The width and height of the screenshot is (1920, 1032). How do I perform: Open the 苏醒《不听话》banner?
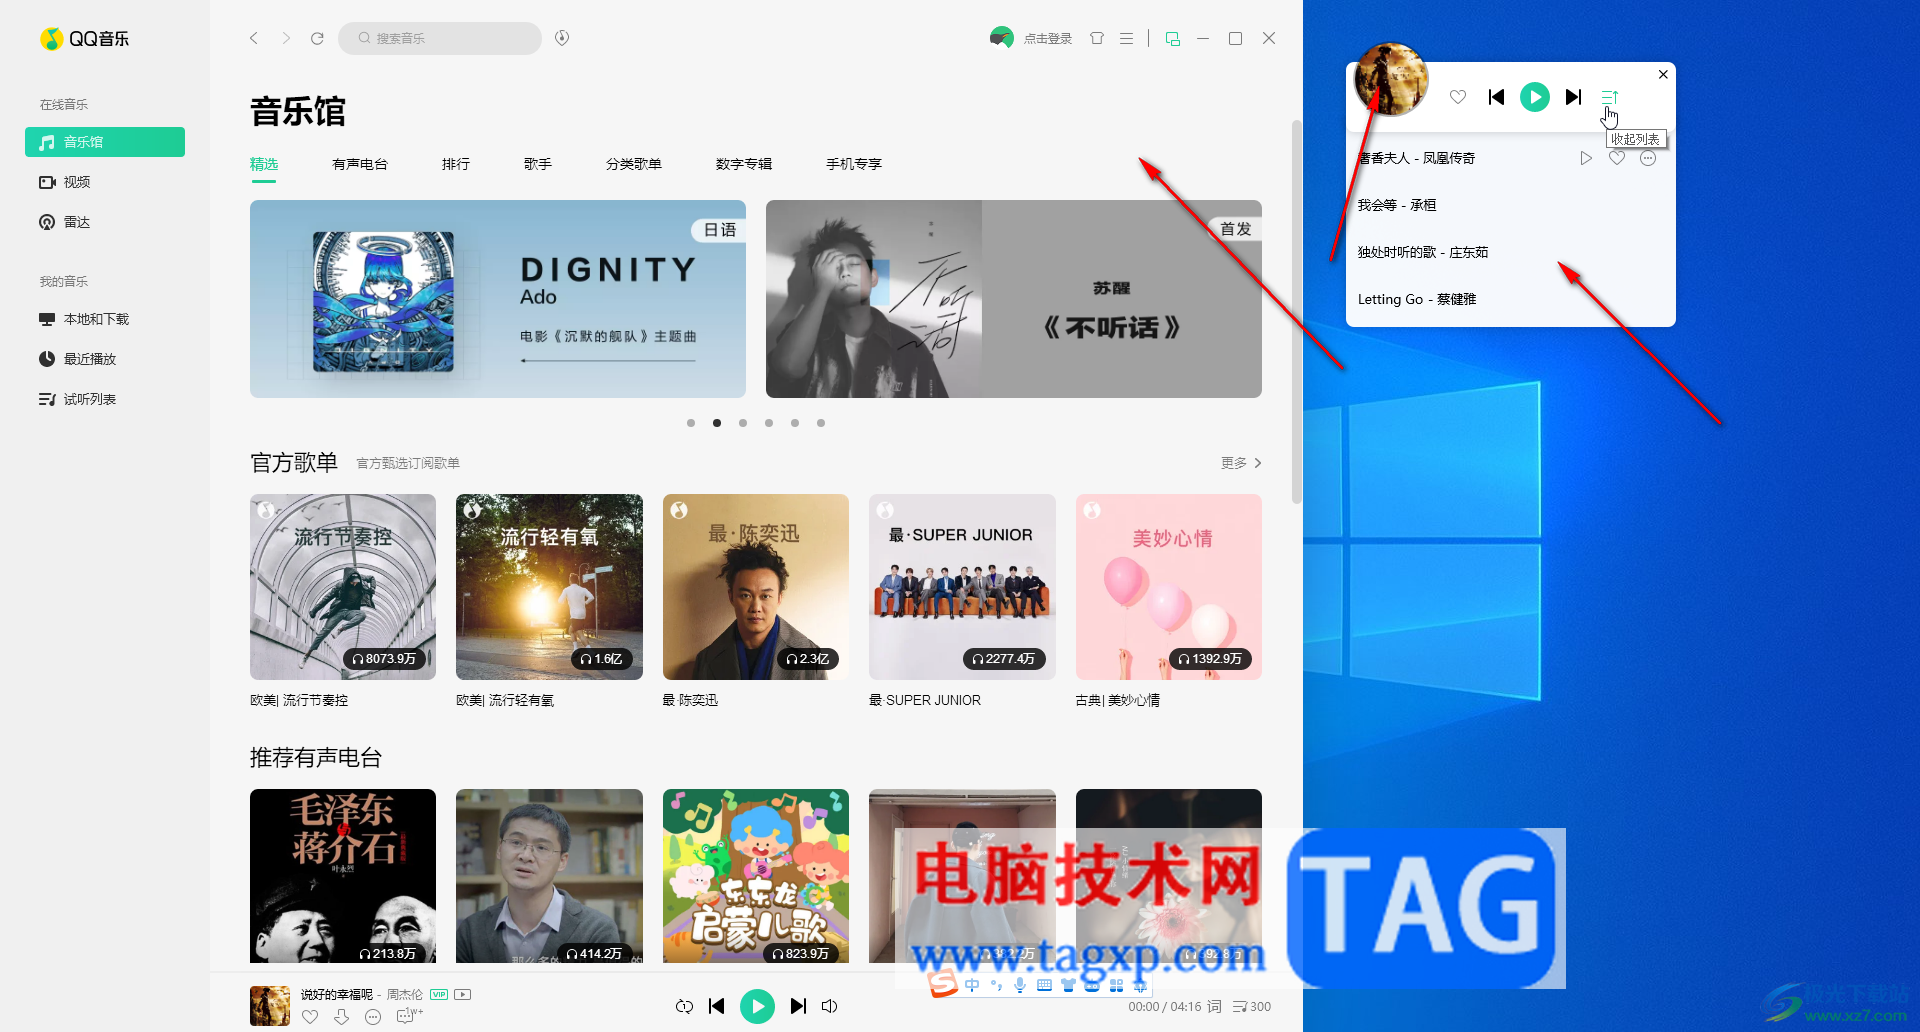(1014, 299)
